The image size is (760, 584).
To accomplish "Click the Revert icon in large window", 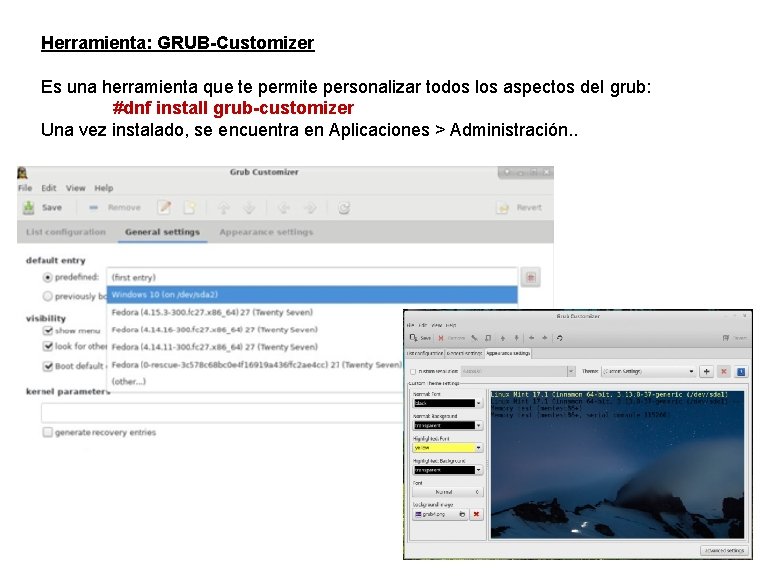I will point(503,208).
